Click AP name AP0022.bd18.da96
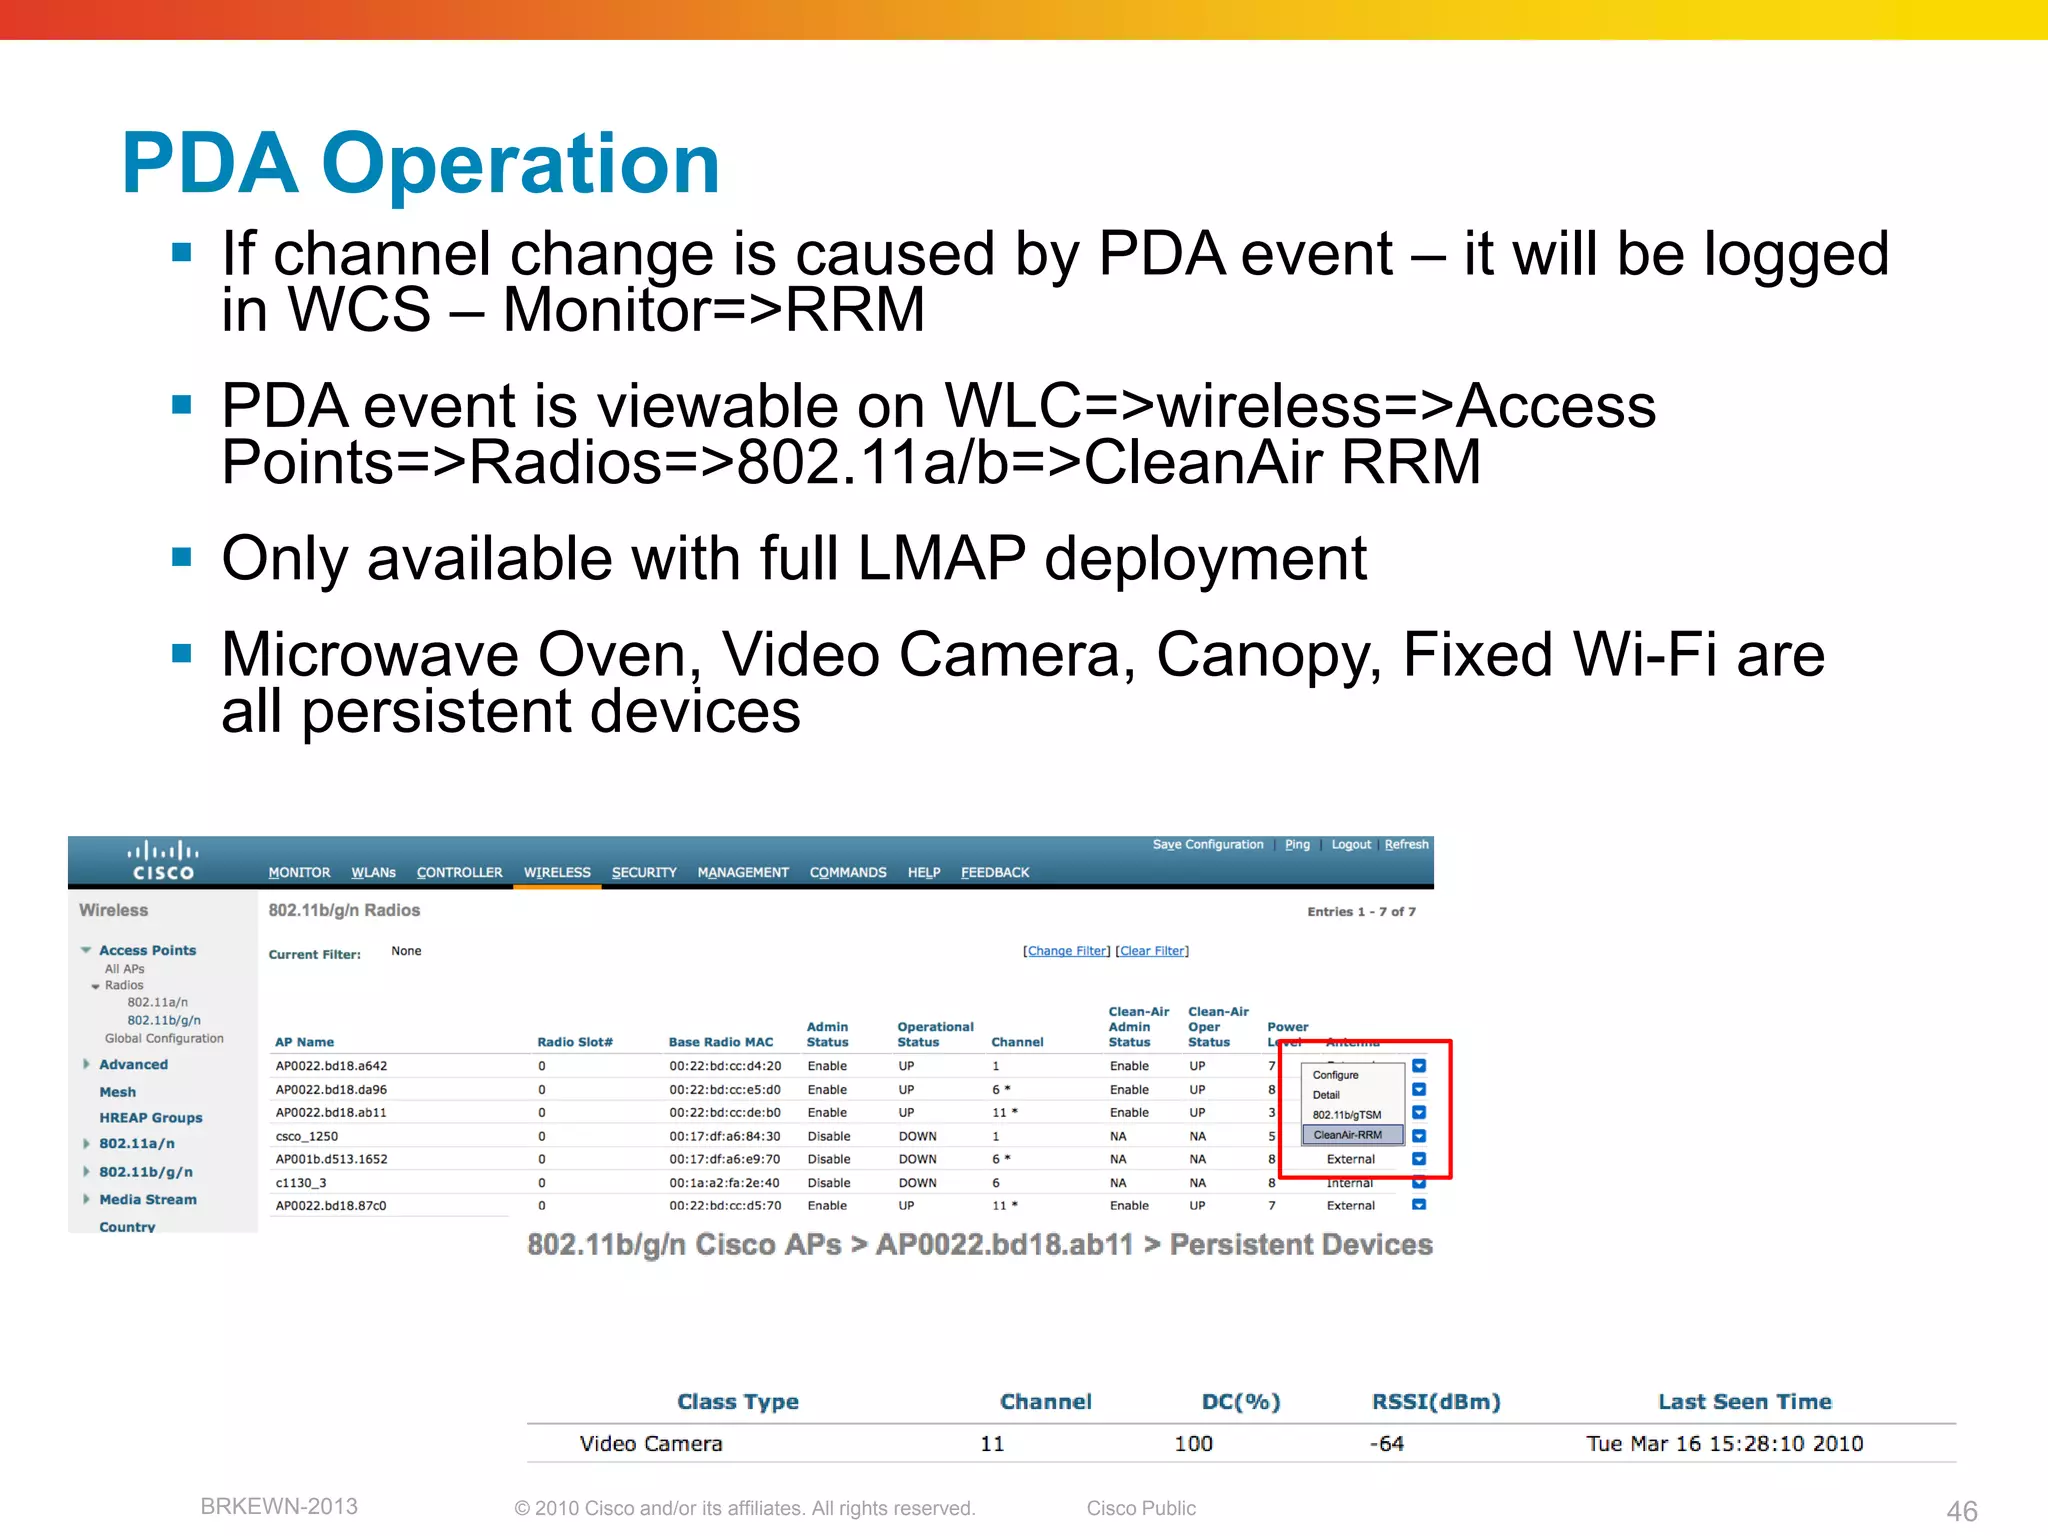The image size is (2048, 1536). [x=331, y=1089]
